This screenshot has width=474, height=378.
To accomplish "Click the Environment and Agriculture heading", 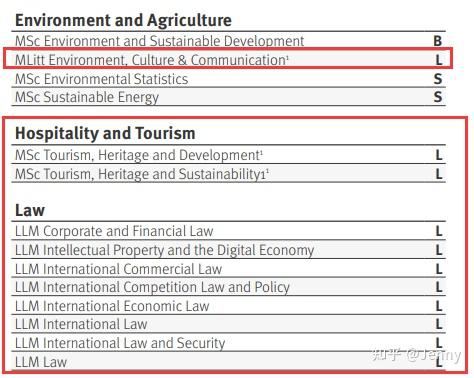I will (x=123, y=20).
